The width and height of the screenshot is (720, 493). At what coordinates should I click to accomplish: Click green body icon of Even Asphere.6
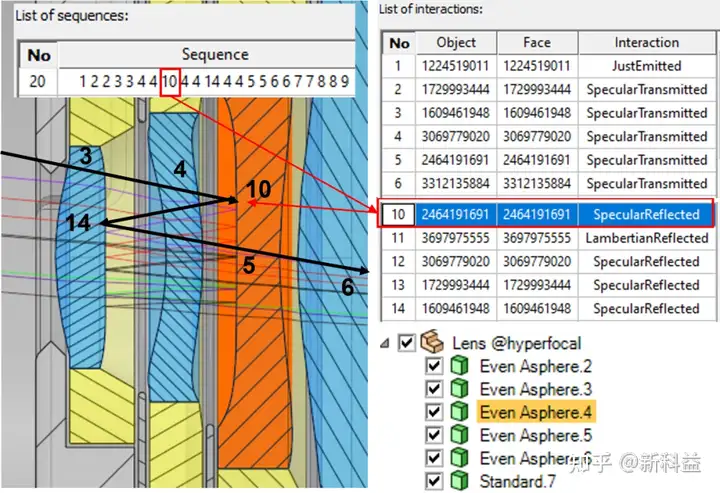click(x=459, y=457)
